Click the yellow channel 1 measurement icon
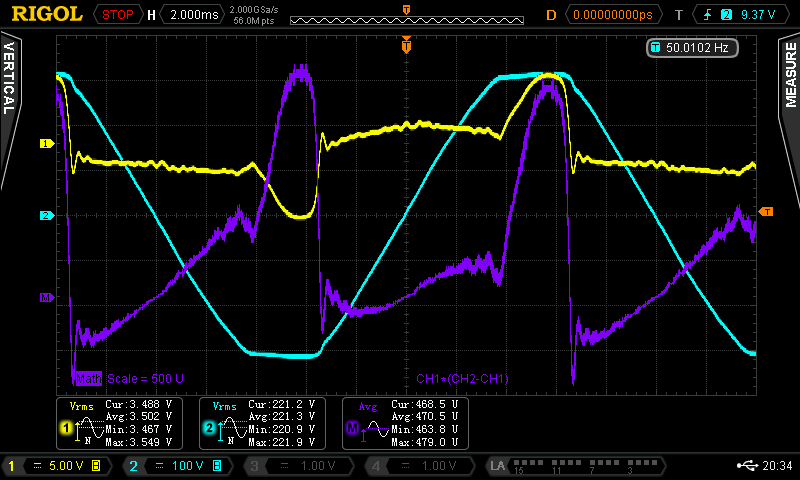Screen dimensions: 800x480 click(66, 428)
